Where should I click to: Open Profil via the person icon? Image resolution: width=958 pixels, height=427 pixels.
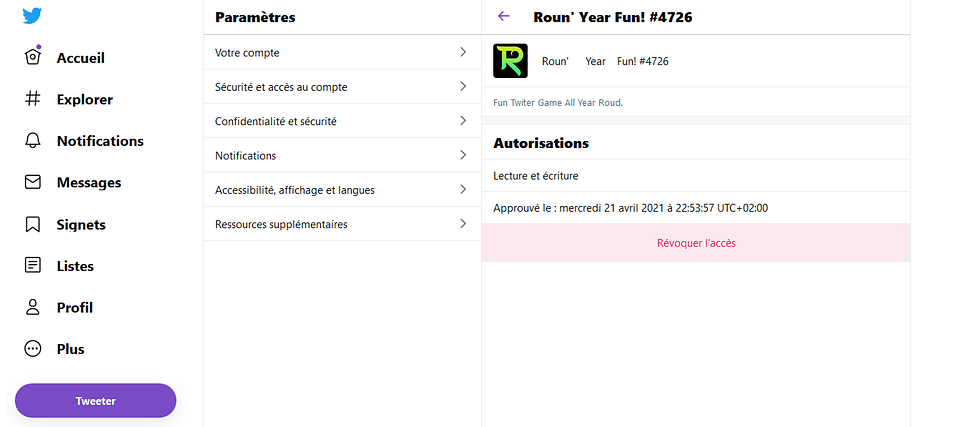point(33,307)
